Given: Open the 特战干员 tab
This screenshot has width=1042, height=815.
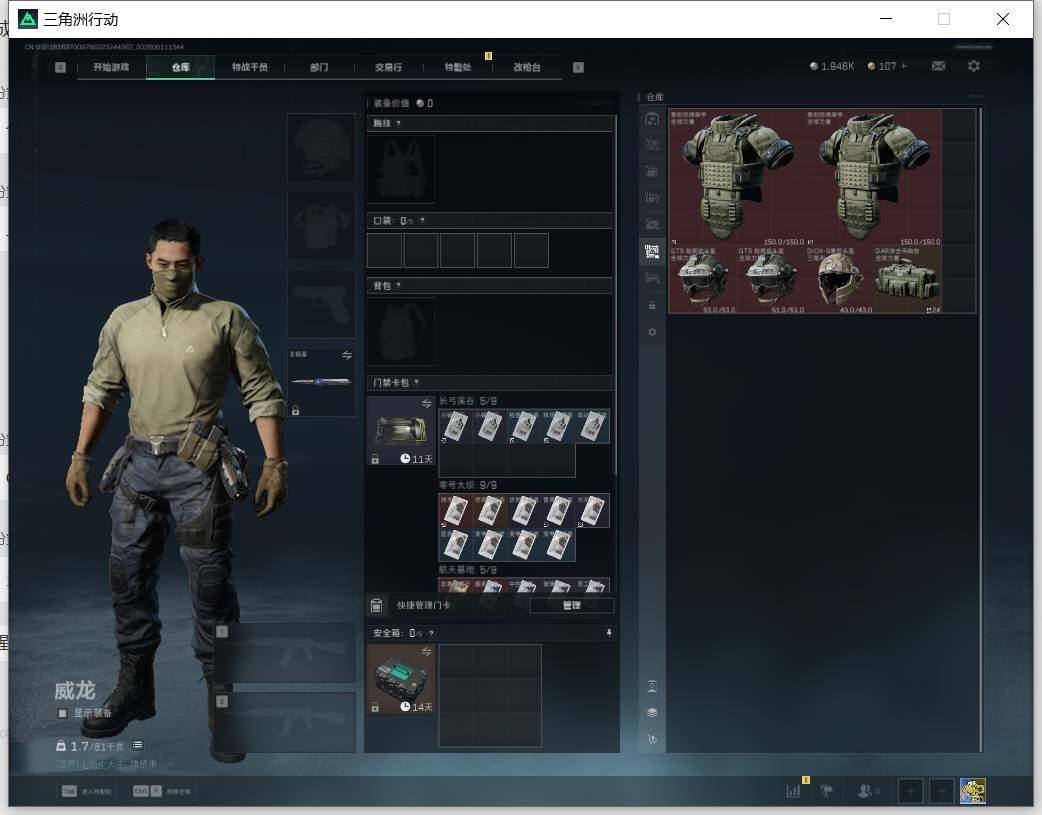Looking at the screenshot, I should tap(250, 67).
